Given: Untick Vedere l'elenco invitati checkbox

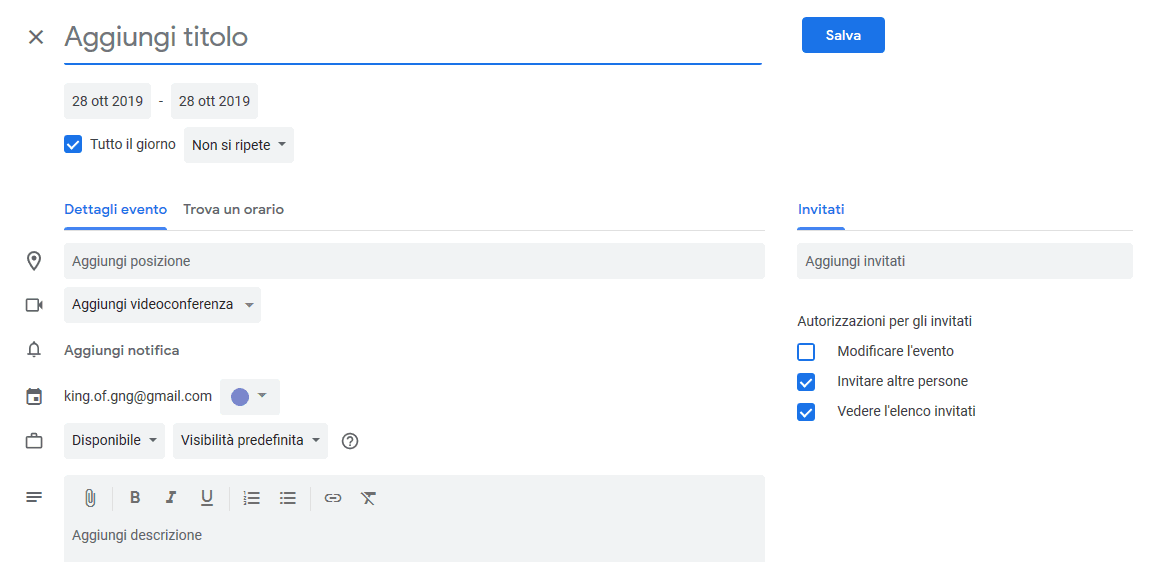Looking at the screenshot, I should point(806,412).
